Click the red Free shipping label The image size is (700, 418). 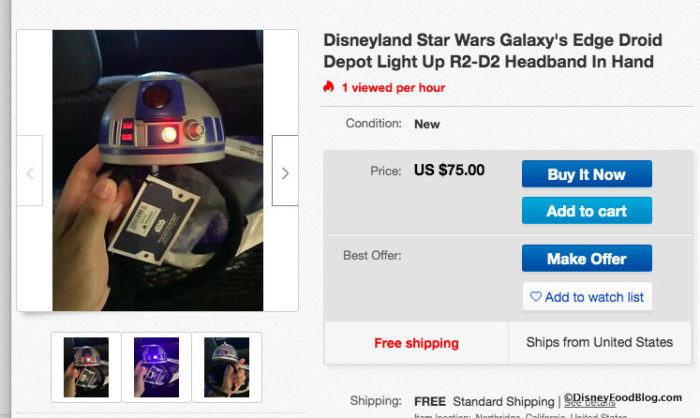click(x=416, y=343)
